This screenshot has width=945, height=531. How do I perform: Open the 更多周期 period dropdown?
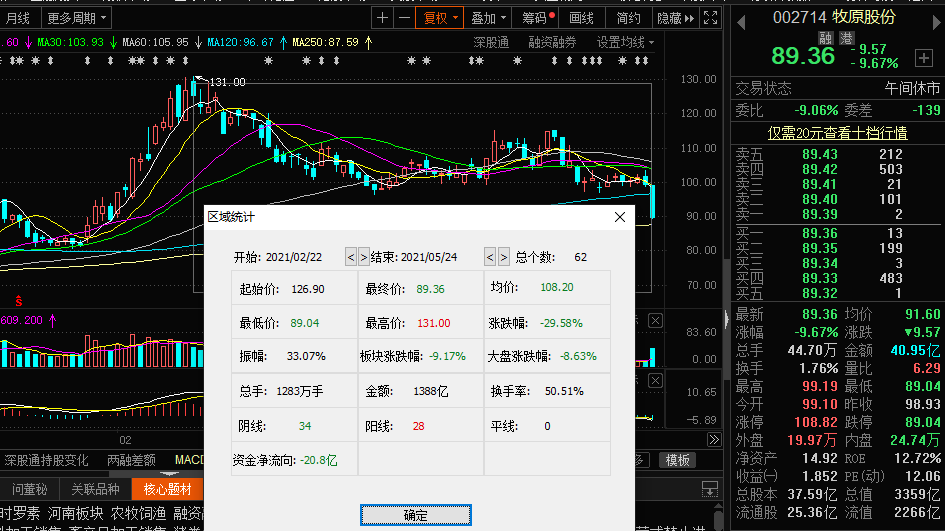pyautogui.click(x=77, y=18)
